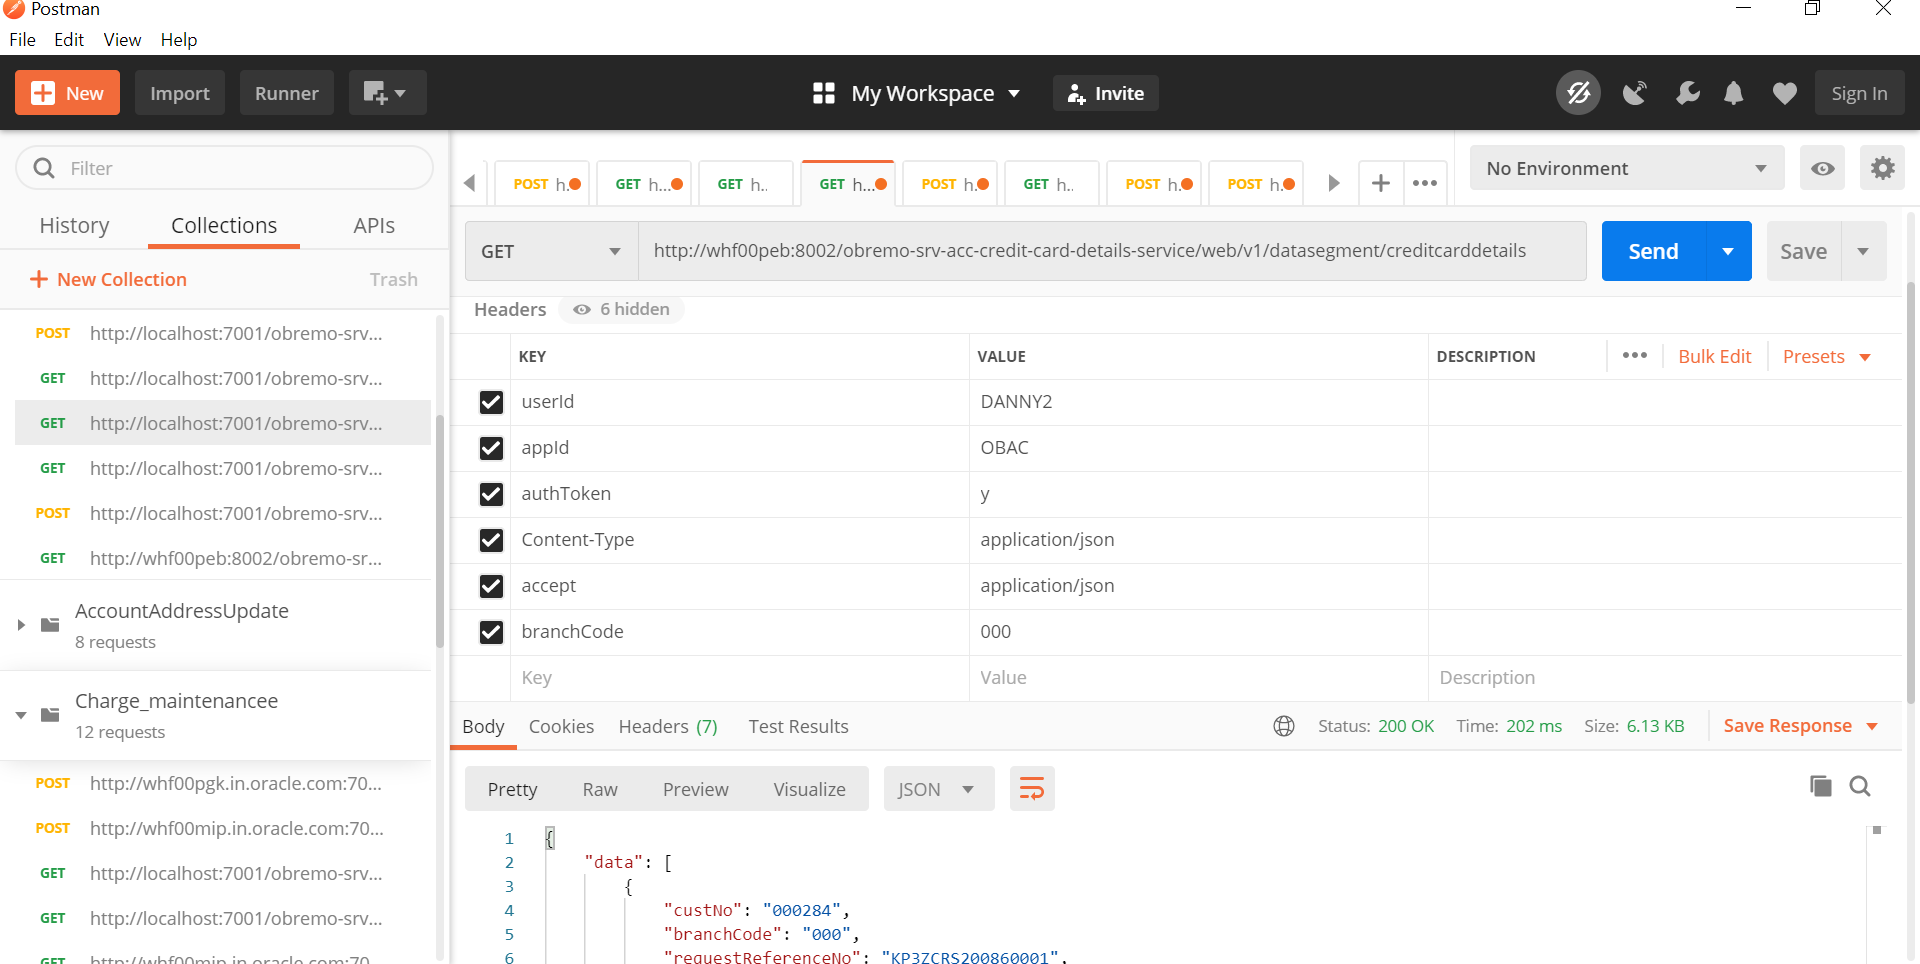
Task: Open the satellite capture requests icon
Action: [x=1634, y=93]
